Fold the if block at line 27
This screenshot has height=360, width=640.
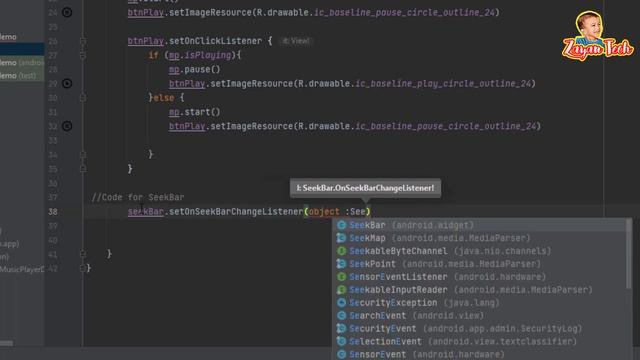click(83, 55)
